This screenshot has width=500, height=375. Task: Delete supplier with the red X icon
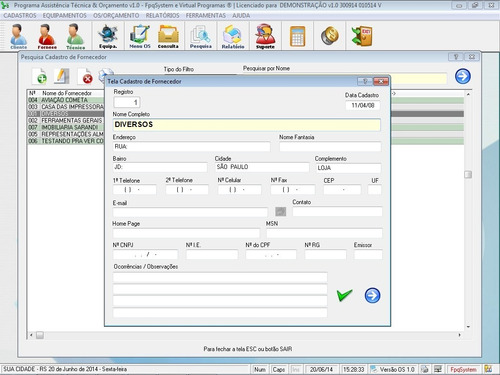click(86, 76)
